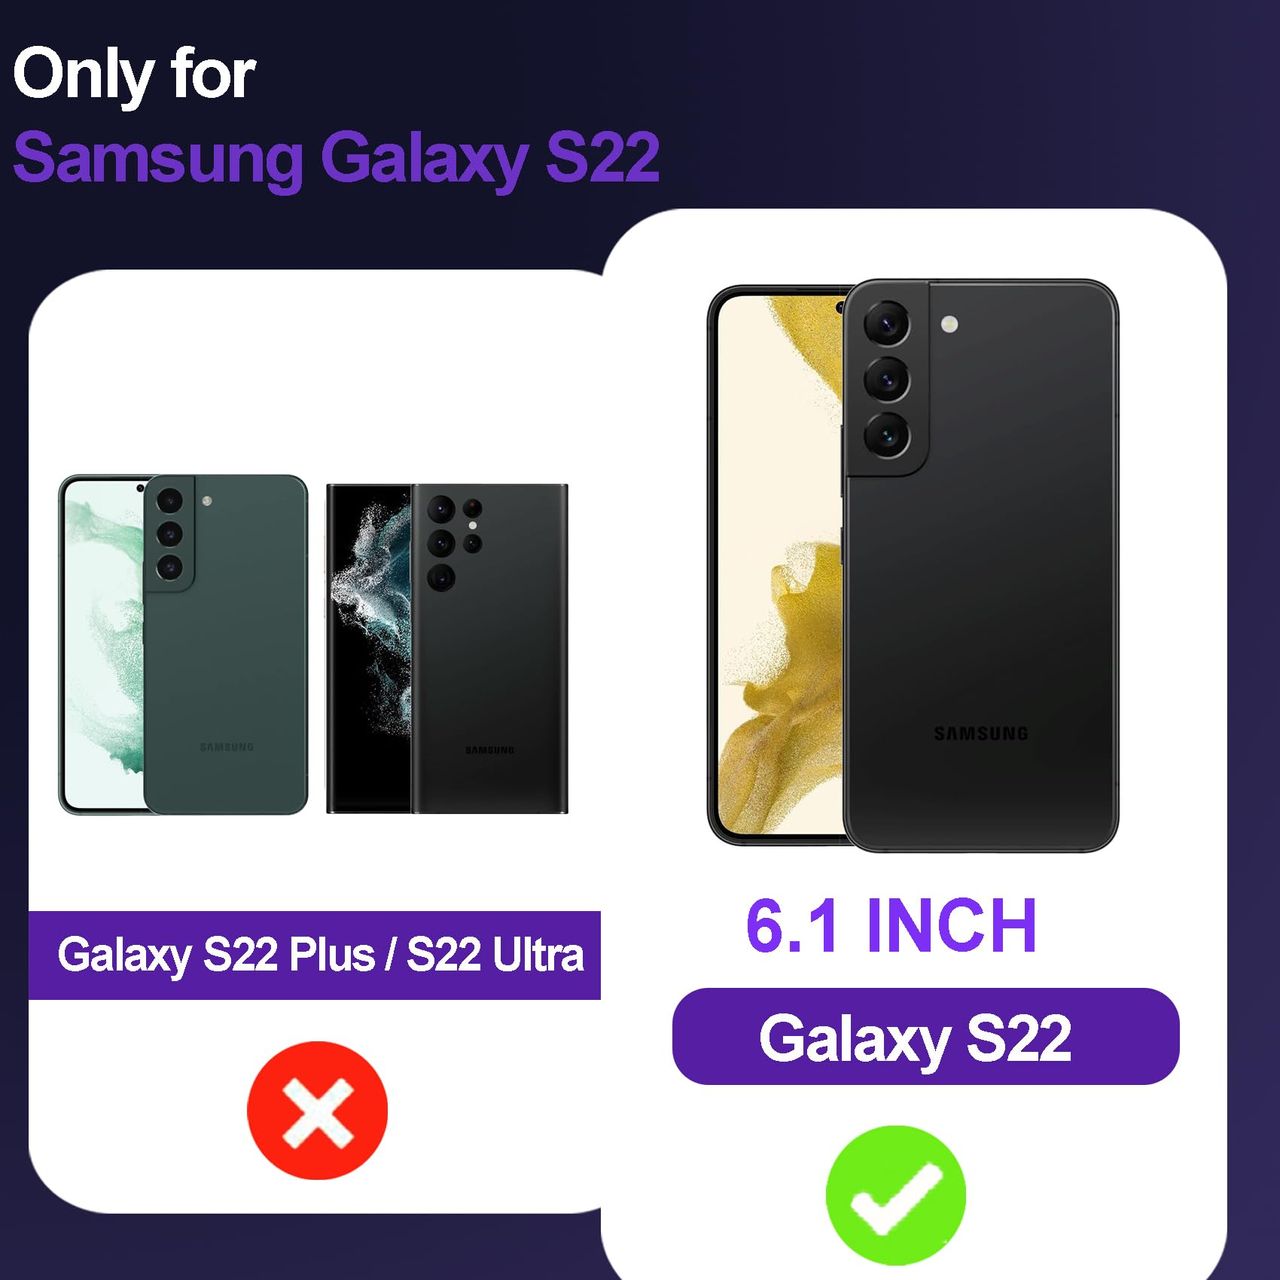Click the large black Galaxy S22 phone
Viewport: 1280px width, 1280px height.
tap(912, 566)
